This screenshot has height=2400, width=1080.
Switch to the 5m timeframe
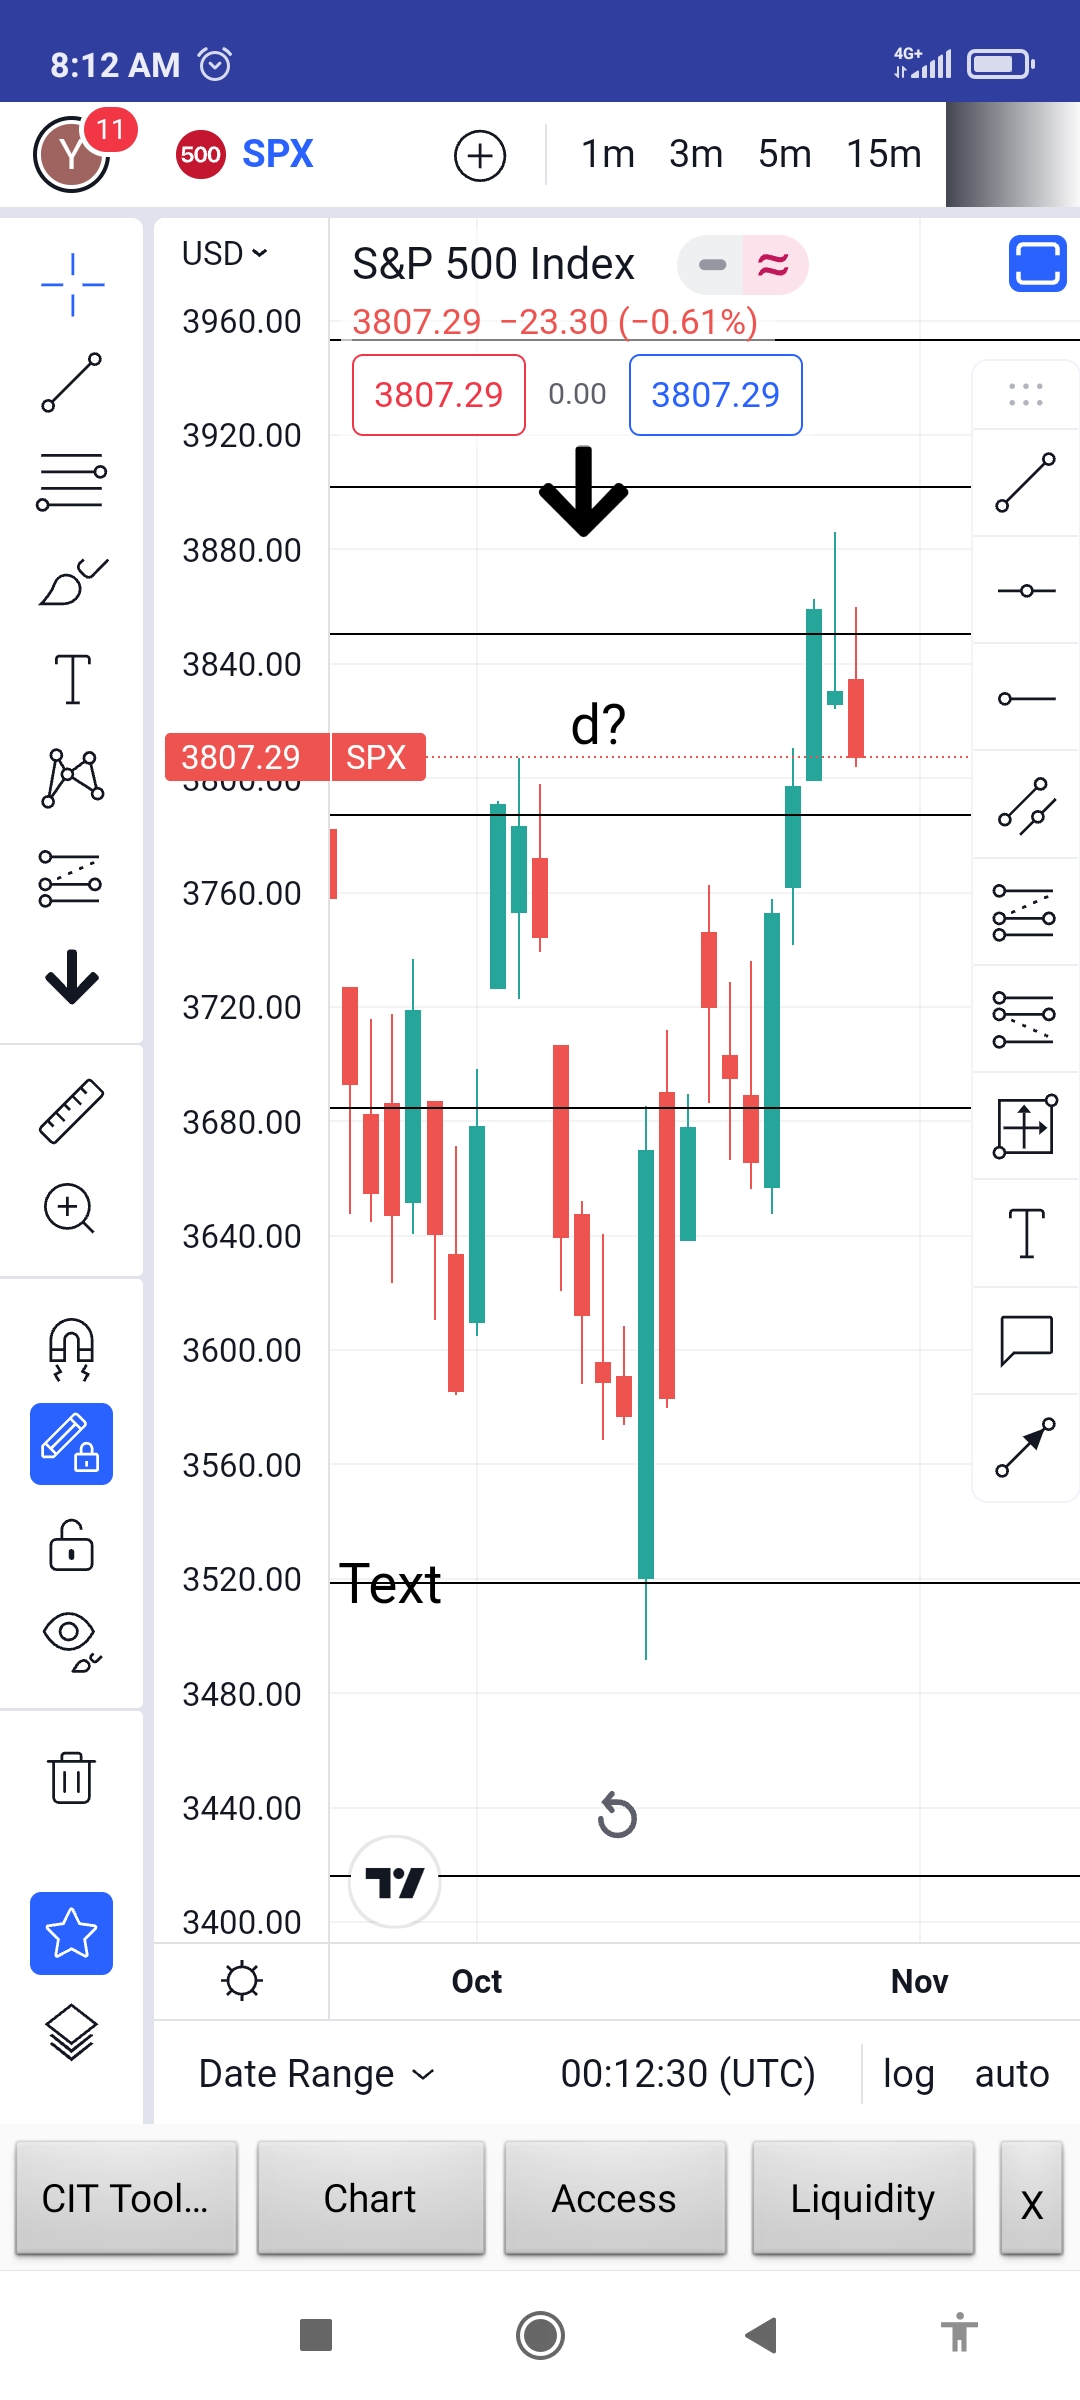click(x=785, y=154)
